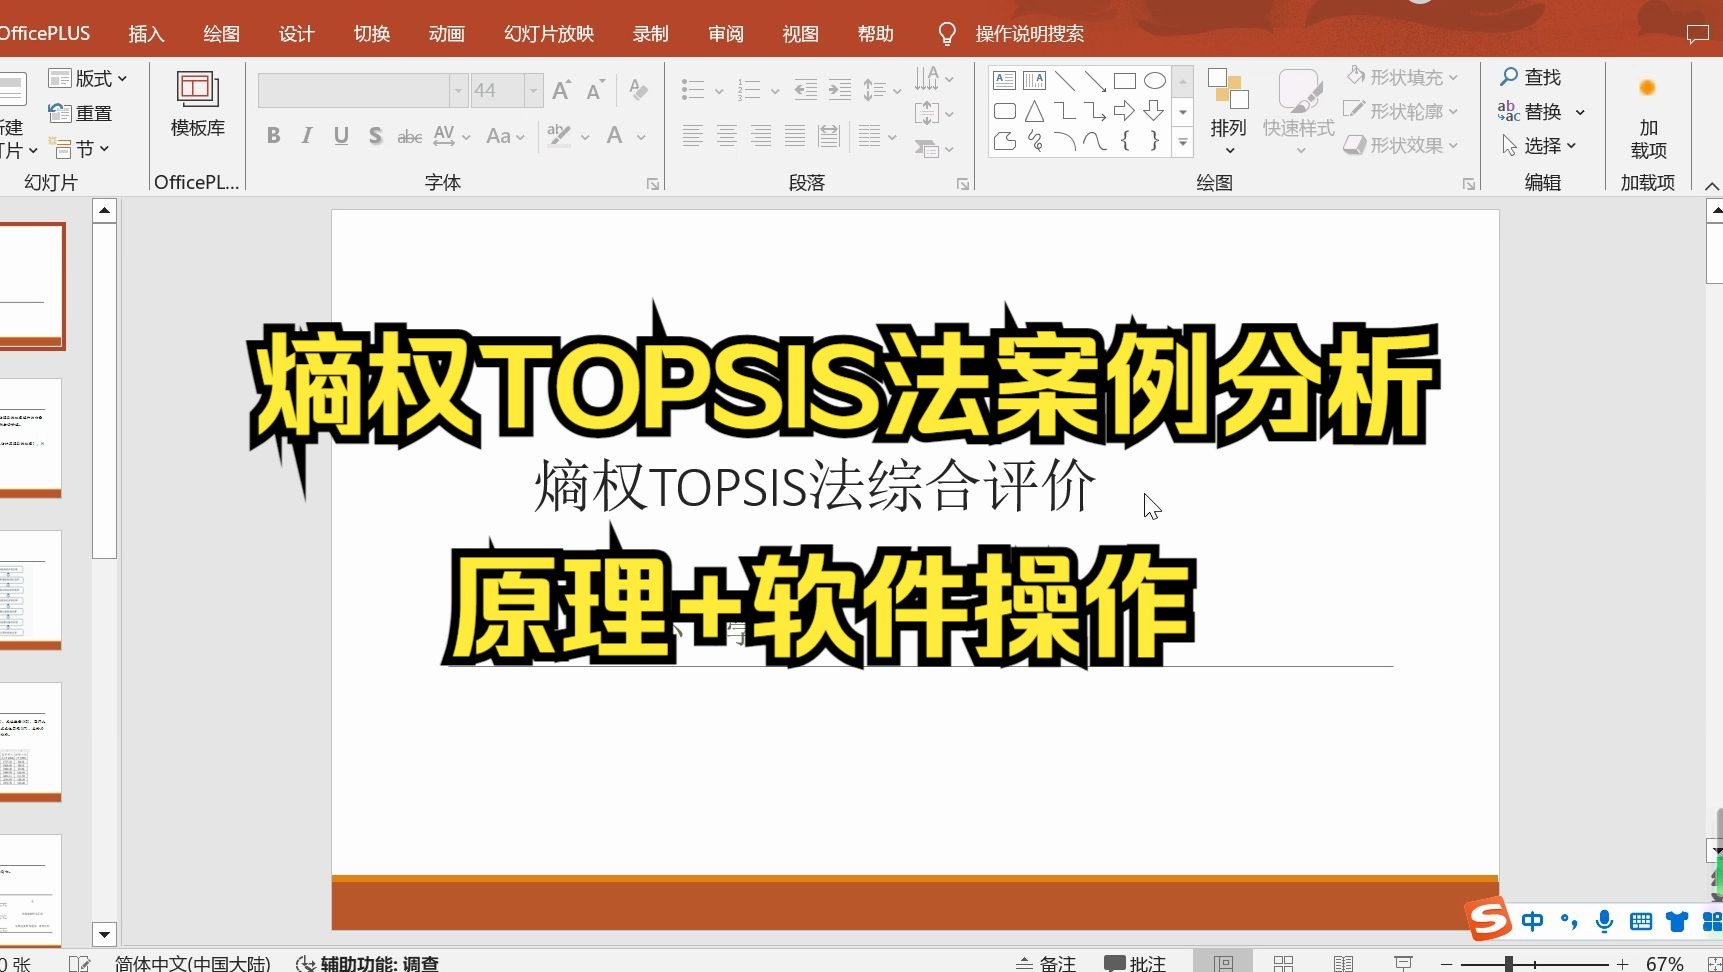Open line spacing options
This screenshot has height=972, width=1723.
point(882,91)
